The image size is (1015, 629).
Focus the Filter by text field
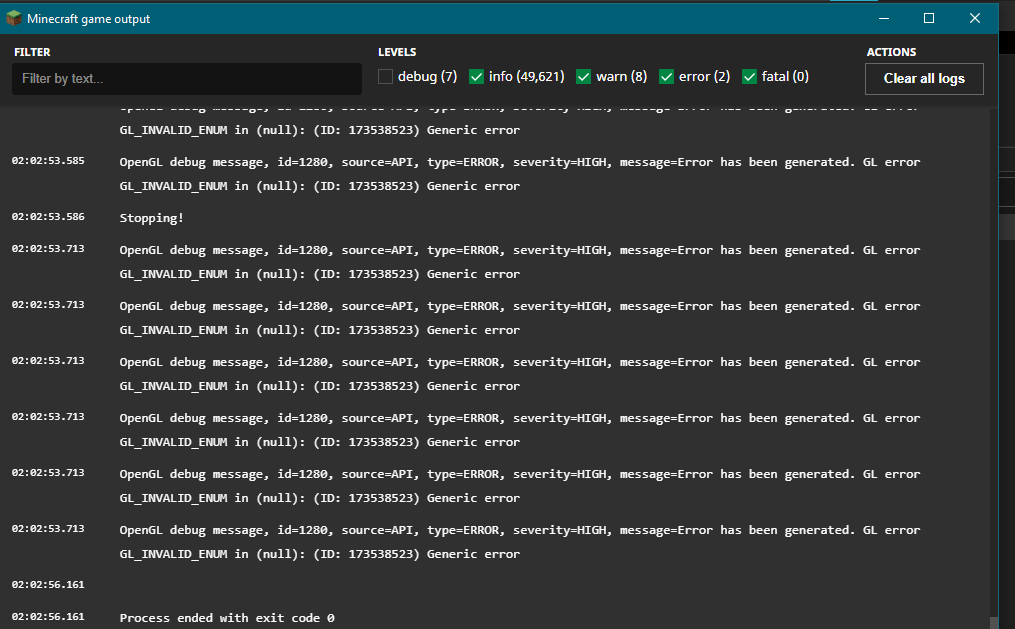187,79
